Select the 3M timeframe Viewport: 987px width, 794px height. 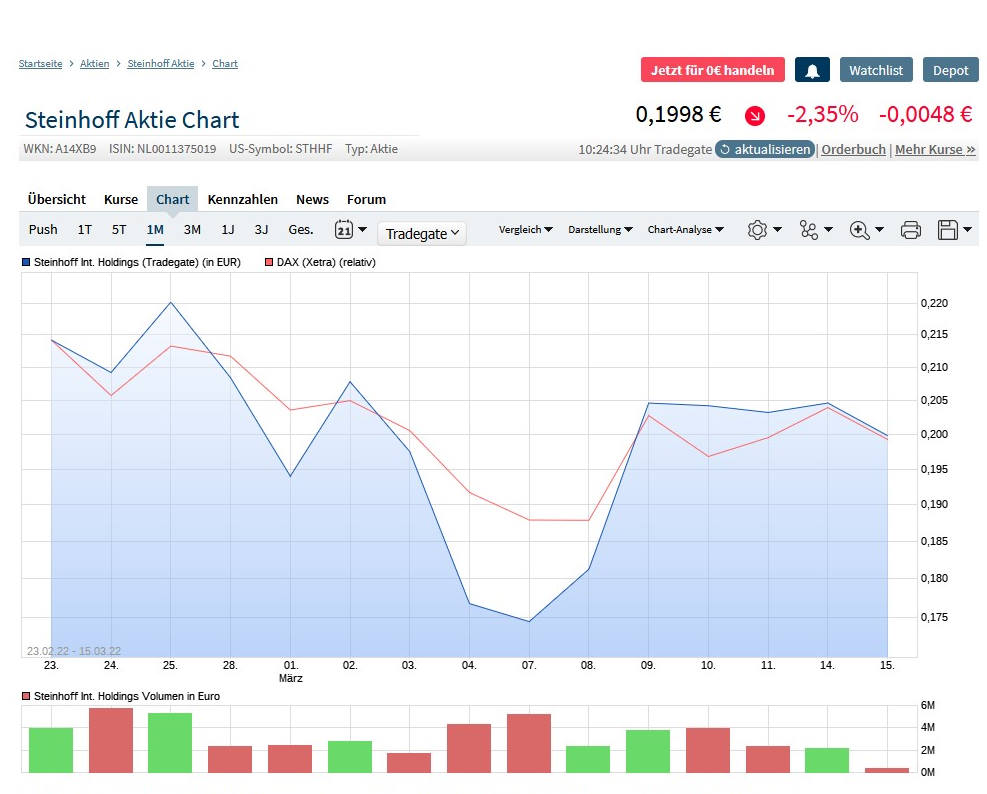point(192,229)
